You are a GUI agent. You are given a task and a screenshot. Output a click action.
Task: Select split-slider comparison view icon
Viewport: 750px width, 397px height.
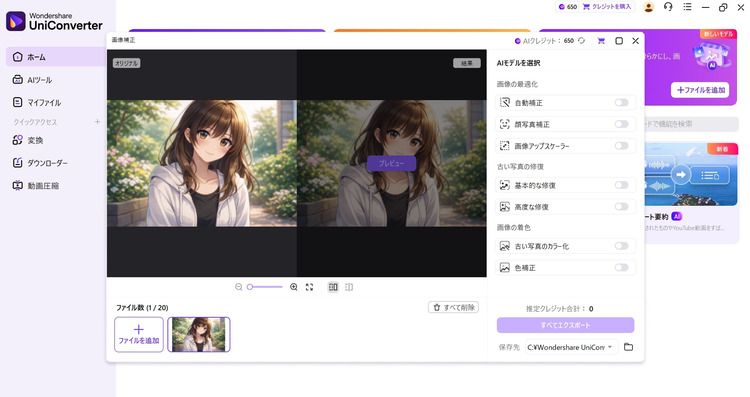(349, 287)
